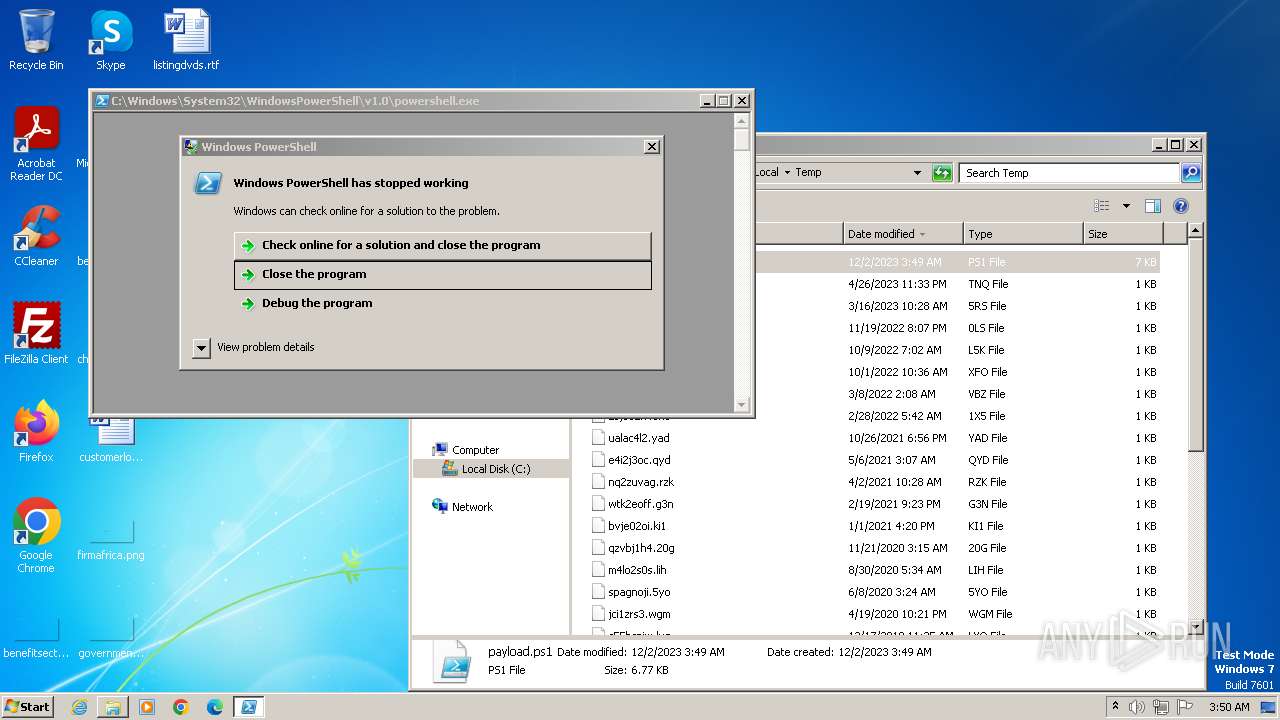
Task: Open Google Chrome desktop shortcut
Action: pos(36,536)
